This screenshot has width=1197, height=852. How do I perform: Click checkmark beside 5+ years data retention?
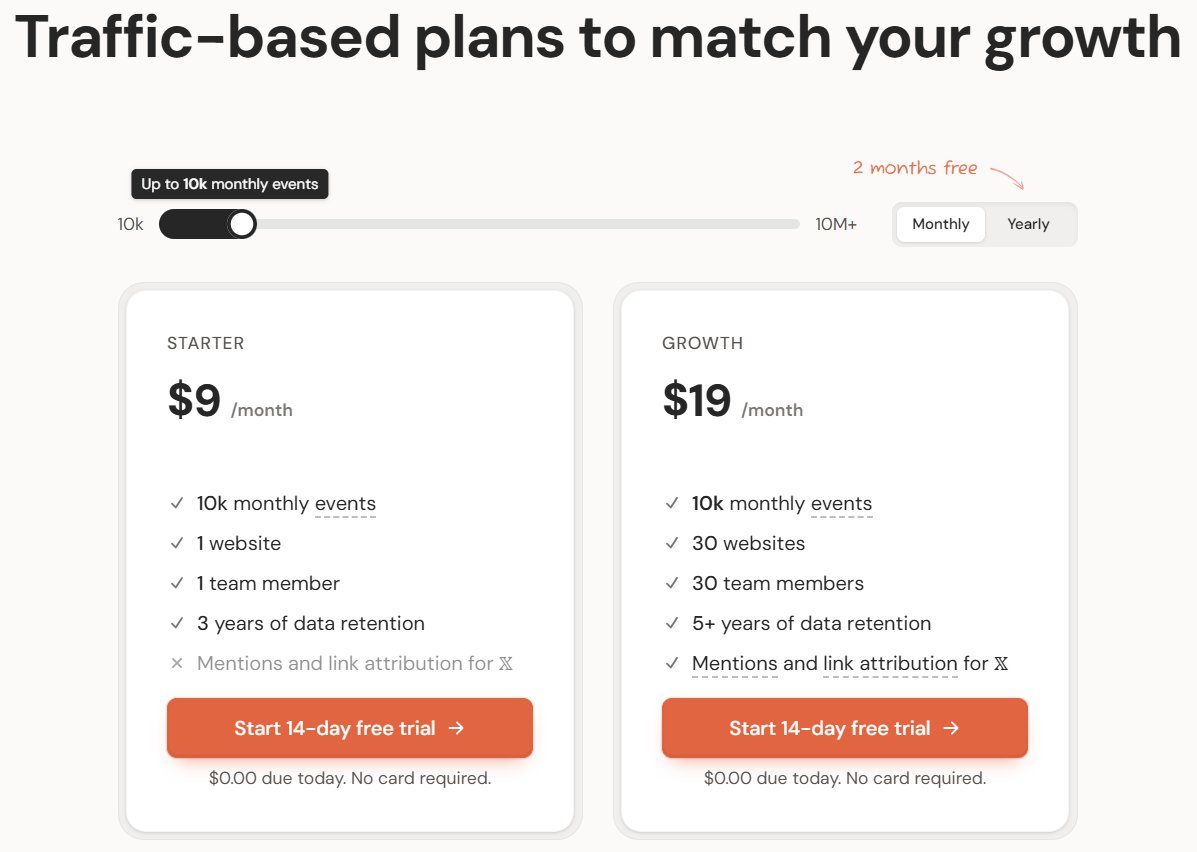(672, 623)
